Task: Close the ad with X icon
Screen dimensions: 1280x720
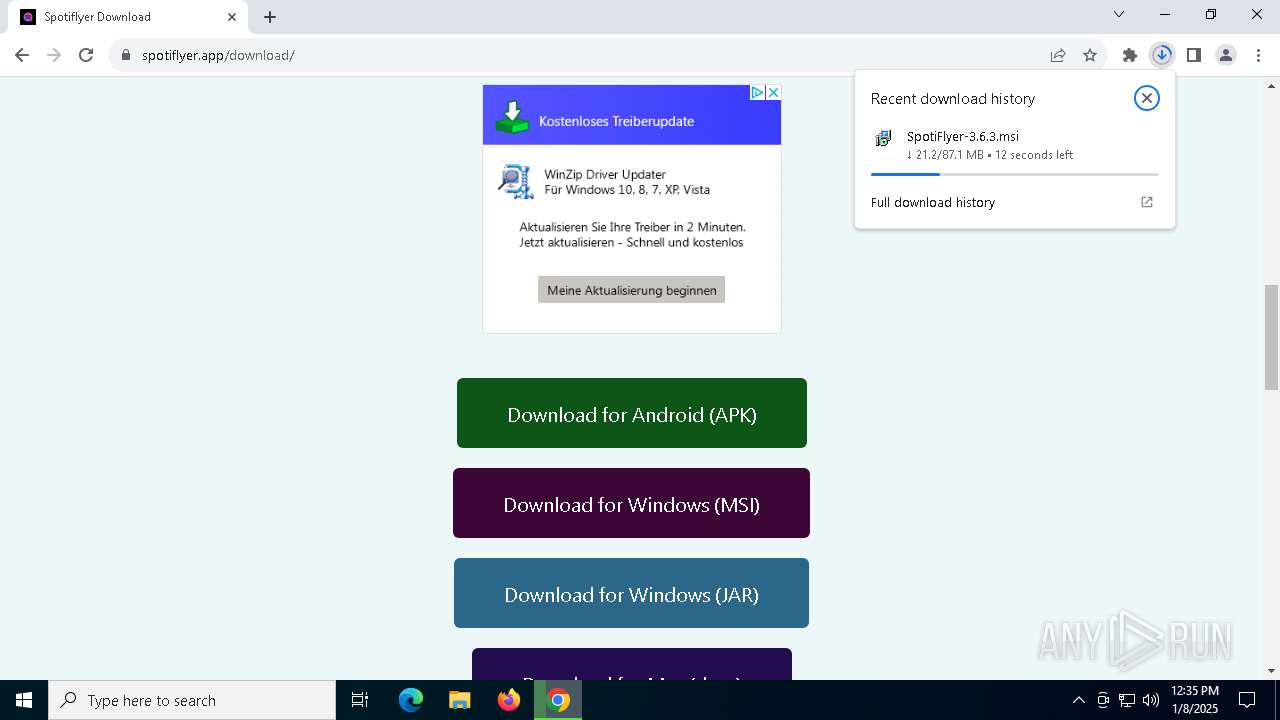Action: point(773,92)
